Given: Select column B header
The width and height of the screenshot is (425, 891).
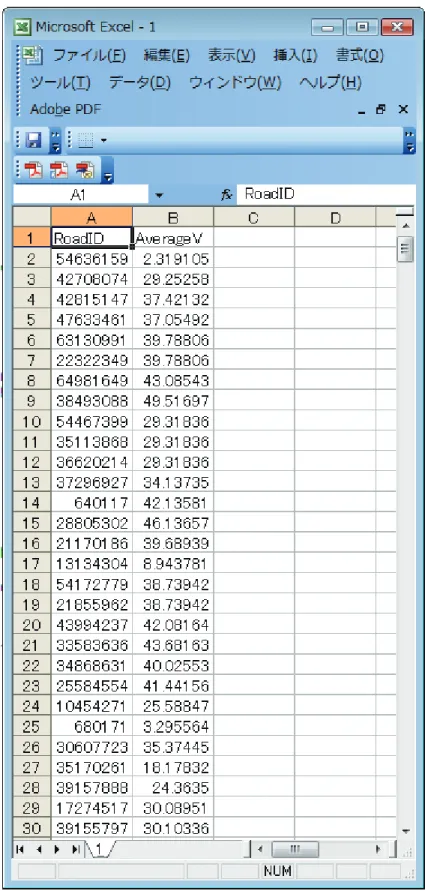Looking at the screenshot, I should click(x=173, y=218).
